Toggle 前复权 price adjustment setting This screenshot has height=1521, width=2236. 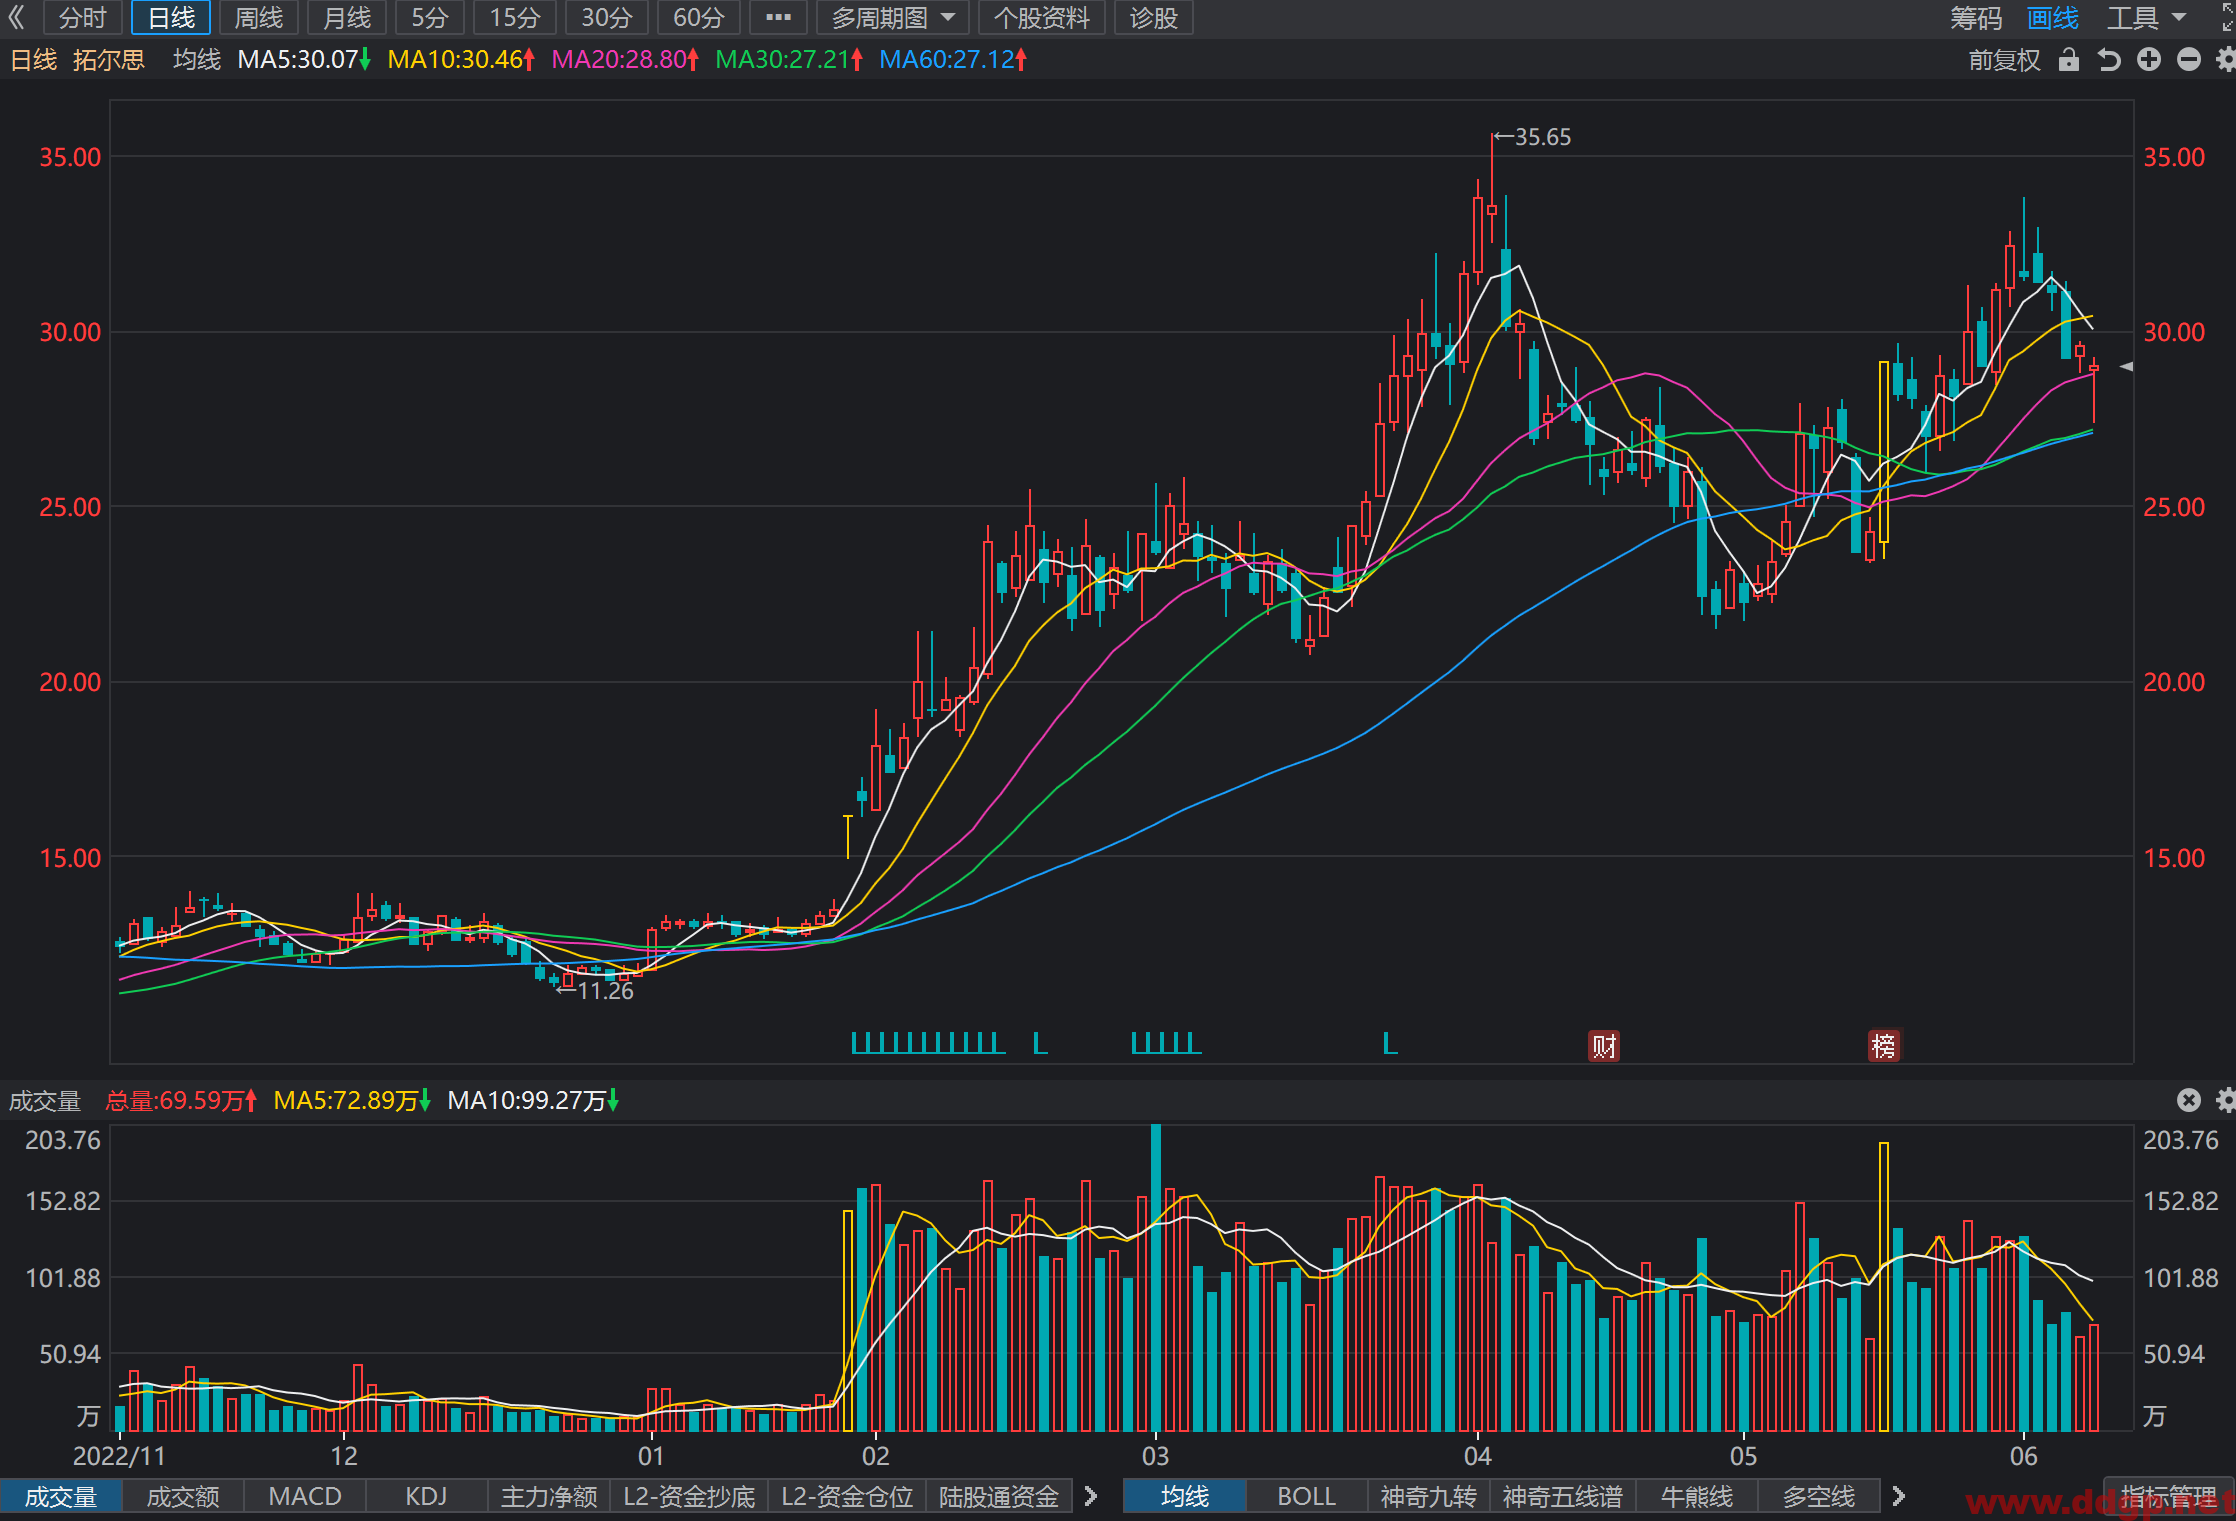coord(2004,60)
